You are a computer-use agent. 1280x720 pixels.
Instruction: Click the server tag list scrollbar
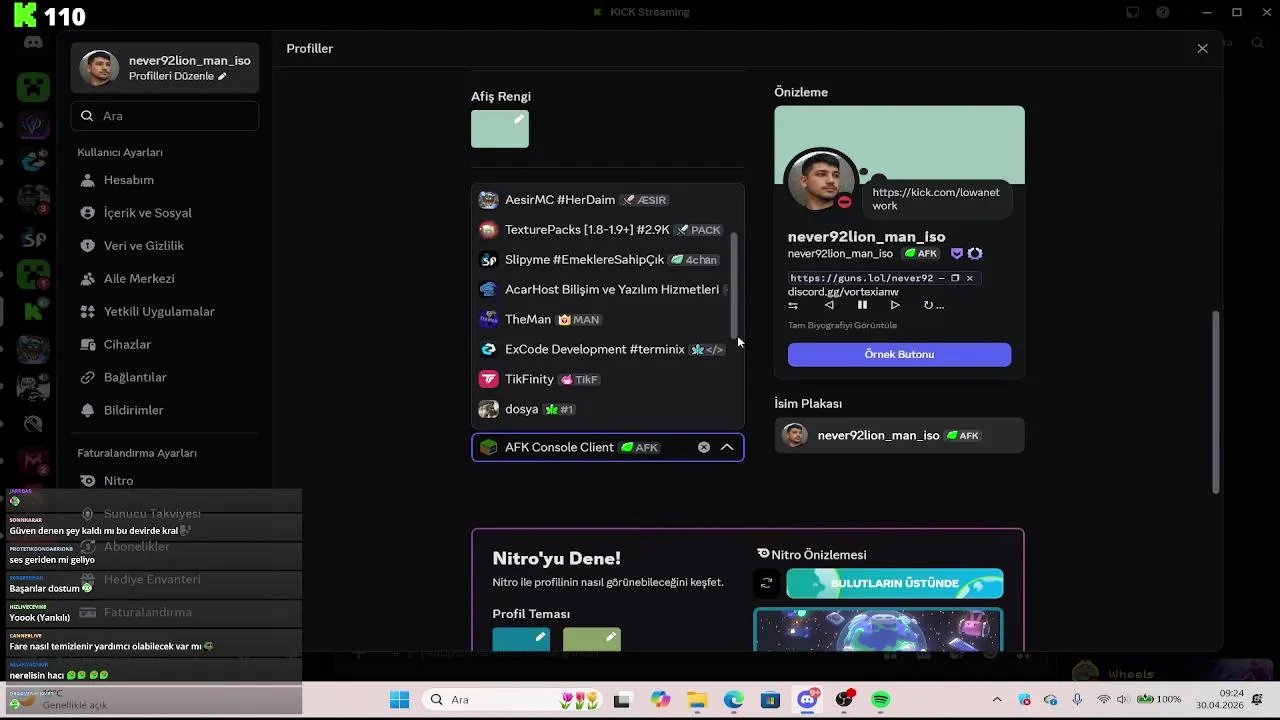coord(735,287)
